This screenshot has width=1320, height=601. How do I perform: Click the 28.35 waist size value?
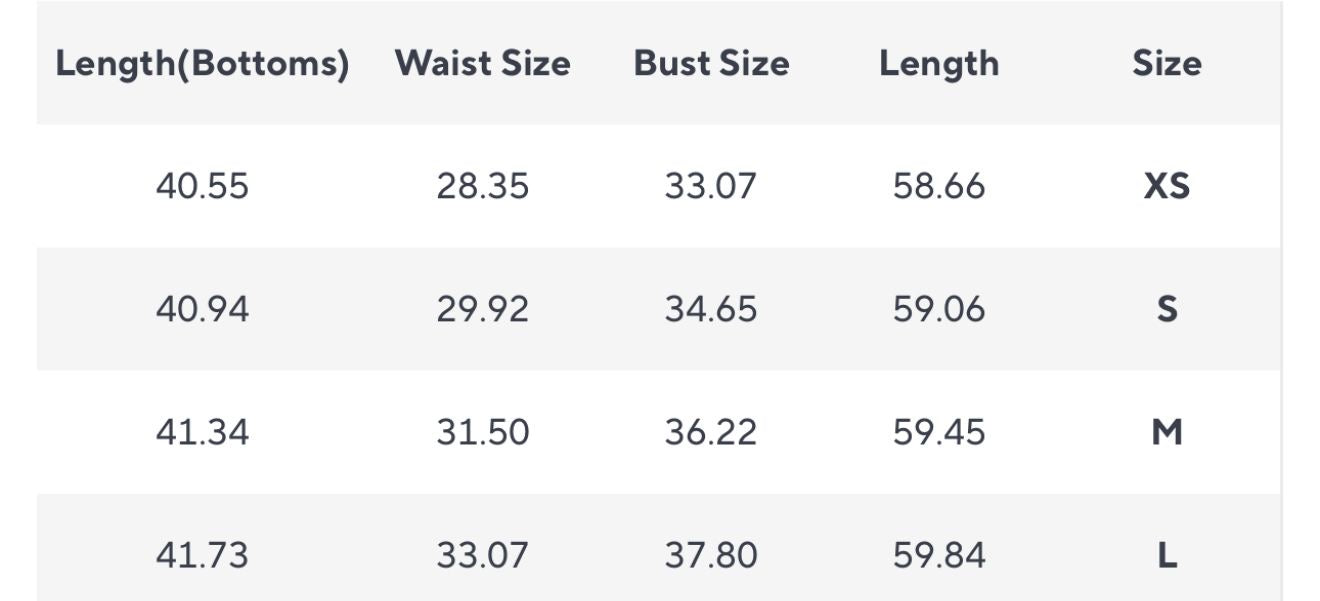482,186
